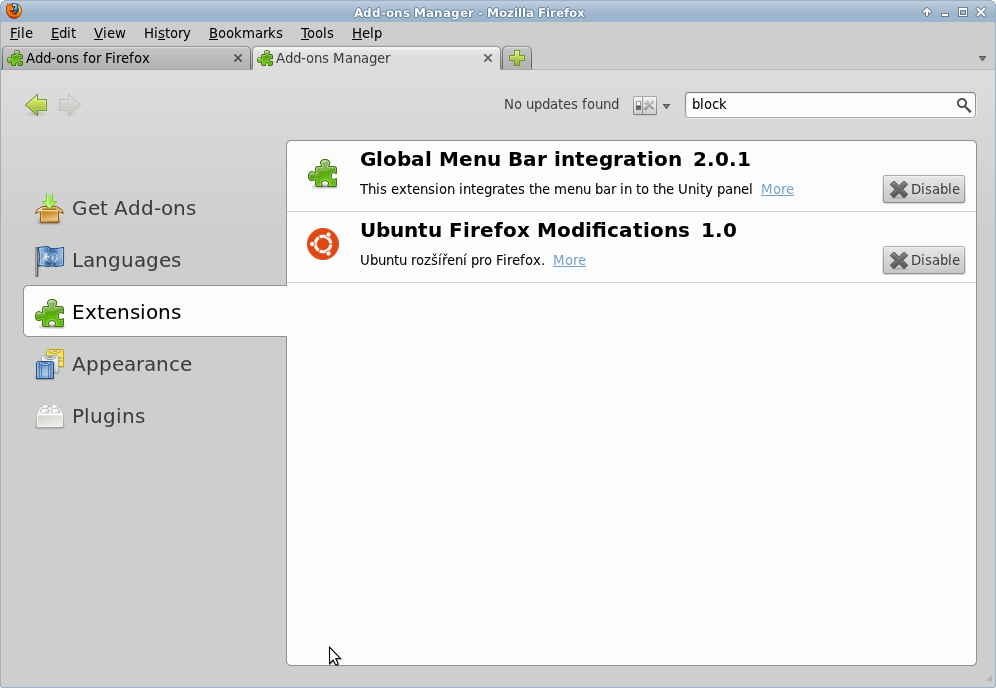The image size is (996, 688).
Task: Close the Add-ons Manager tab
Action: point(488,58)
